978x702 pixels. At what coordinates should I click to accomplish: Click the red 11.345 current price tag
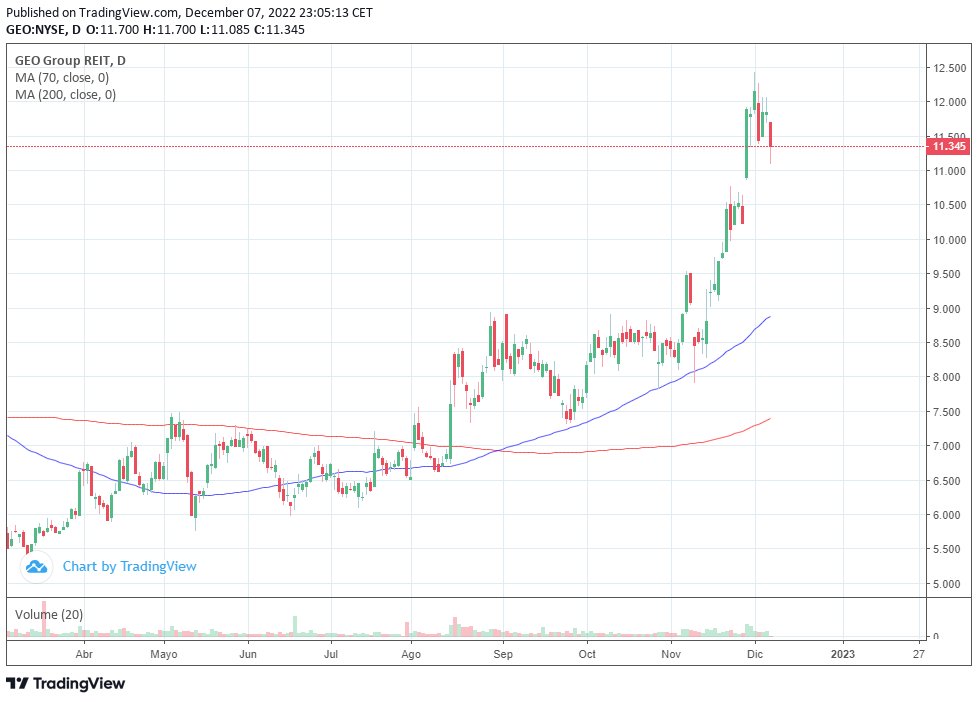pos(948,147)
